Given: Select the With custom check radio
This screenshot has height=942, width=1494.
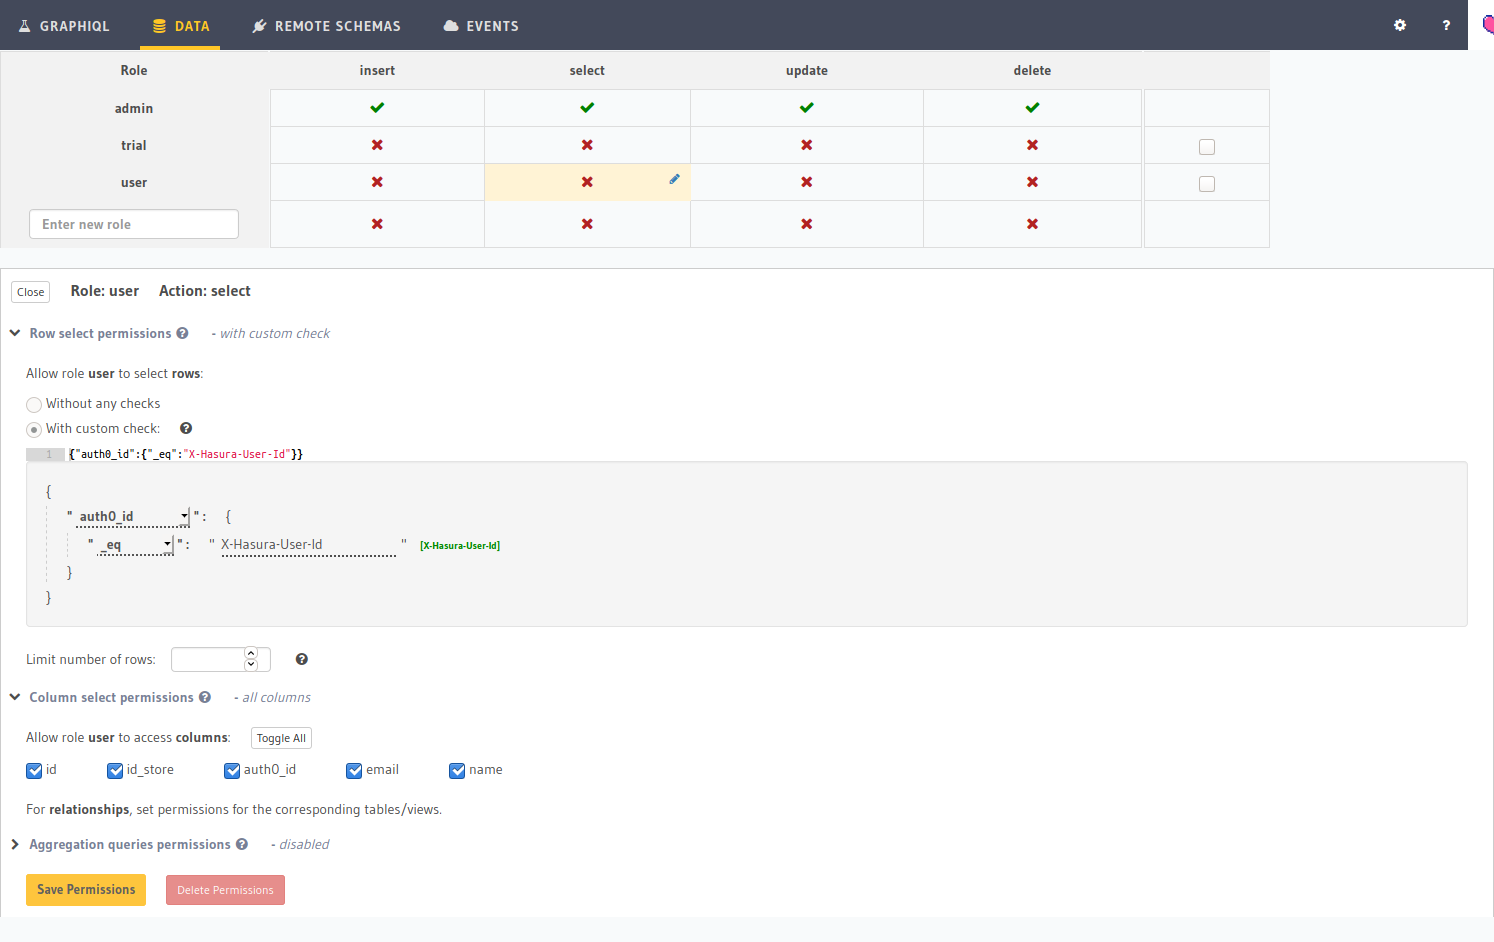Looking at the screenshot, I should (x=34, y=430).
